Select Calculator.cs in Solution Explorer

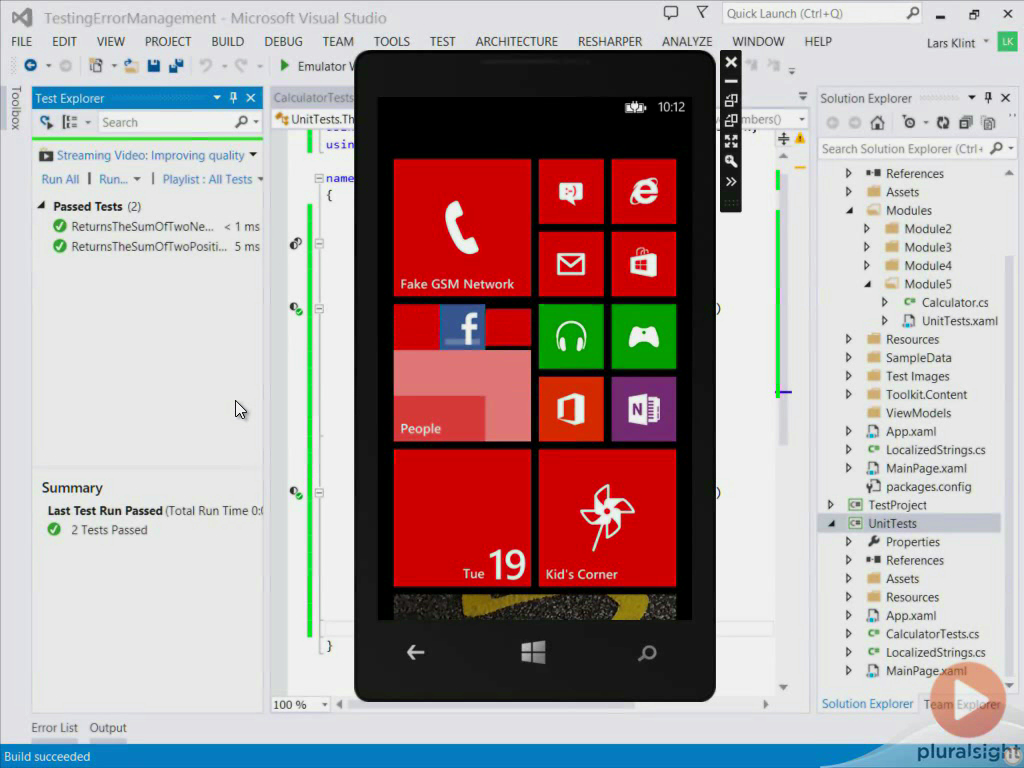coord(955,302)
